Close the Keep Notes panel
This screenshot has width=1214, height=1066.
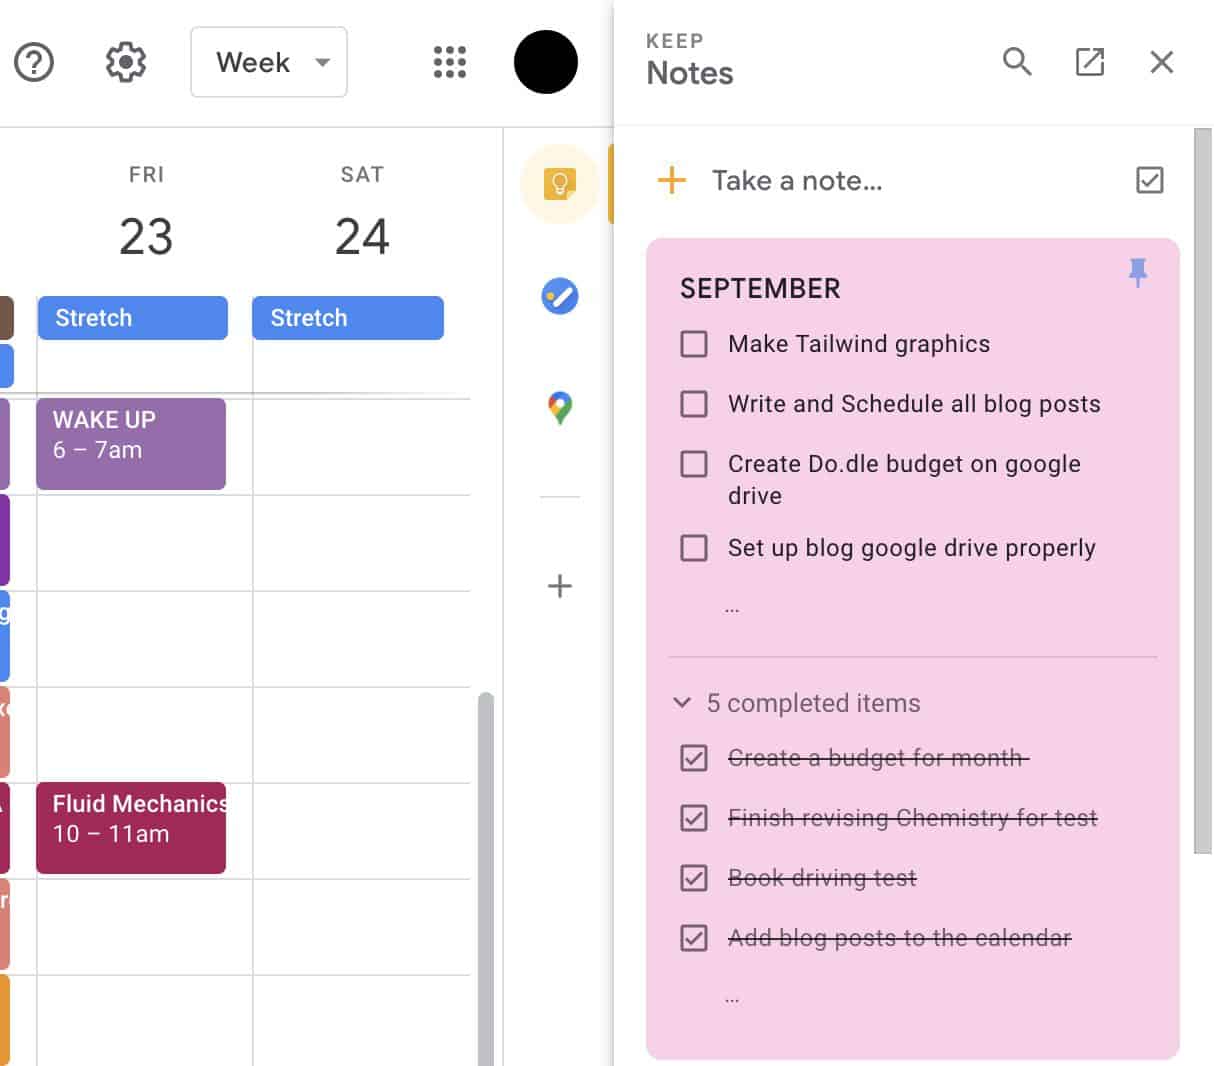click(1161, 62)
